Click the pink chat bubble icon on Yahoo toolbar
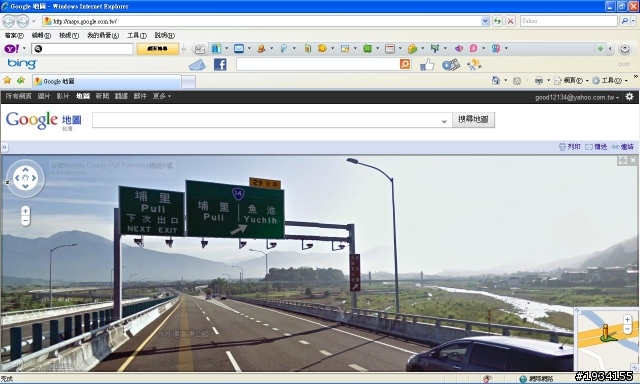The image size is (640, 384). click(473, 49)
